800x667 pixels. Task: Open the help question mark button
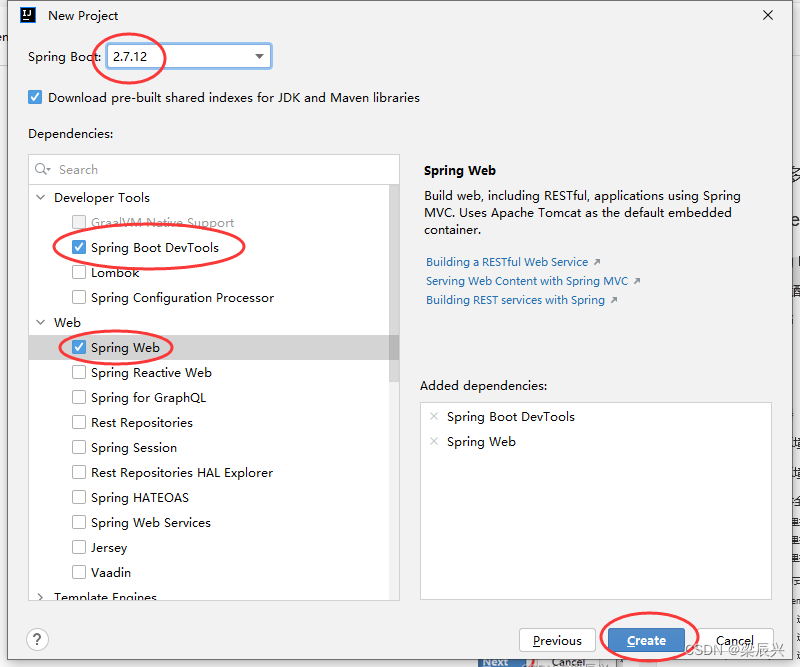tap(37, 639)
